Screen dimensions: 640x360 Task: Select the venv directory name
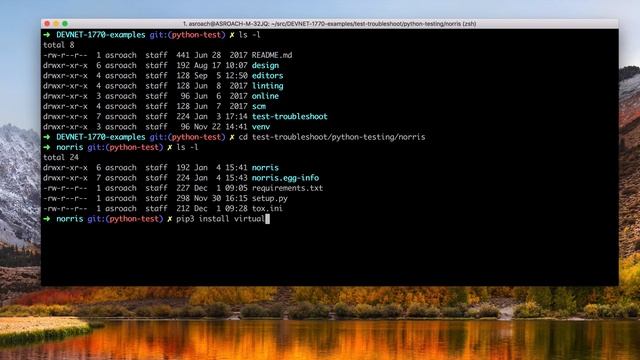point(261,127)
